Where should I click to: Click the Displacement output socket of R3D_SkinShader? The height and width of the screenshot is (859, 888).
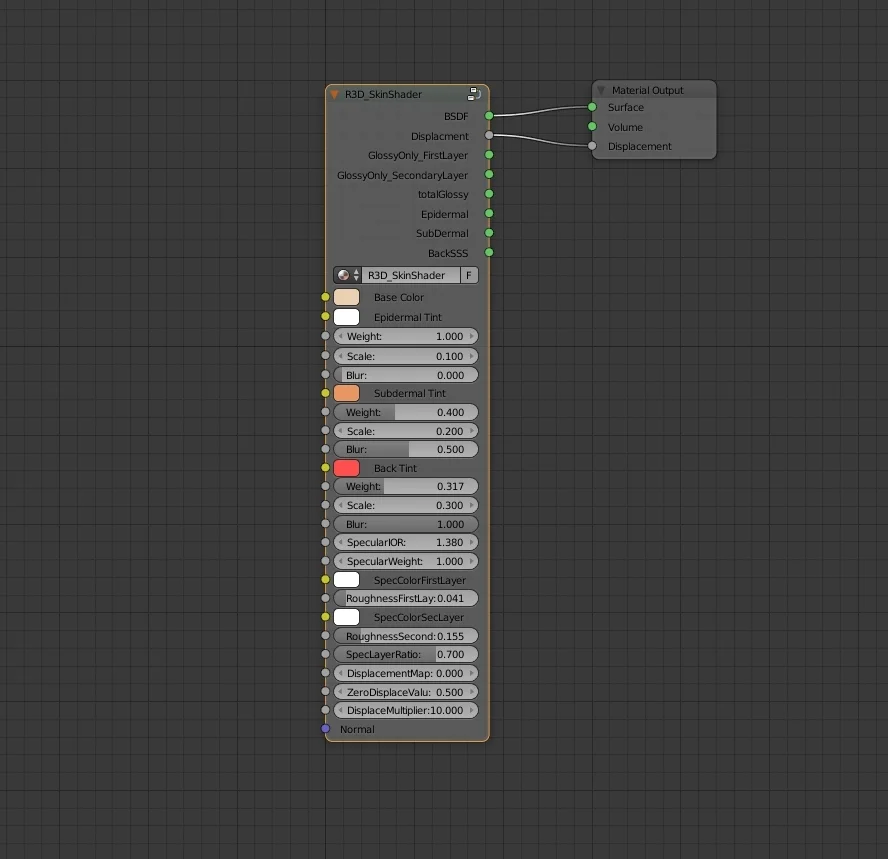coord(488,135)
